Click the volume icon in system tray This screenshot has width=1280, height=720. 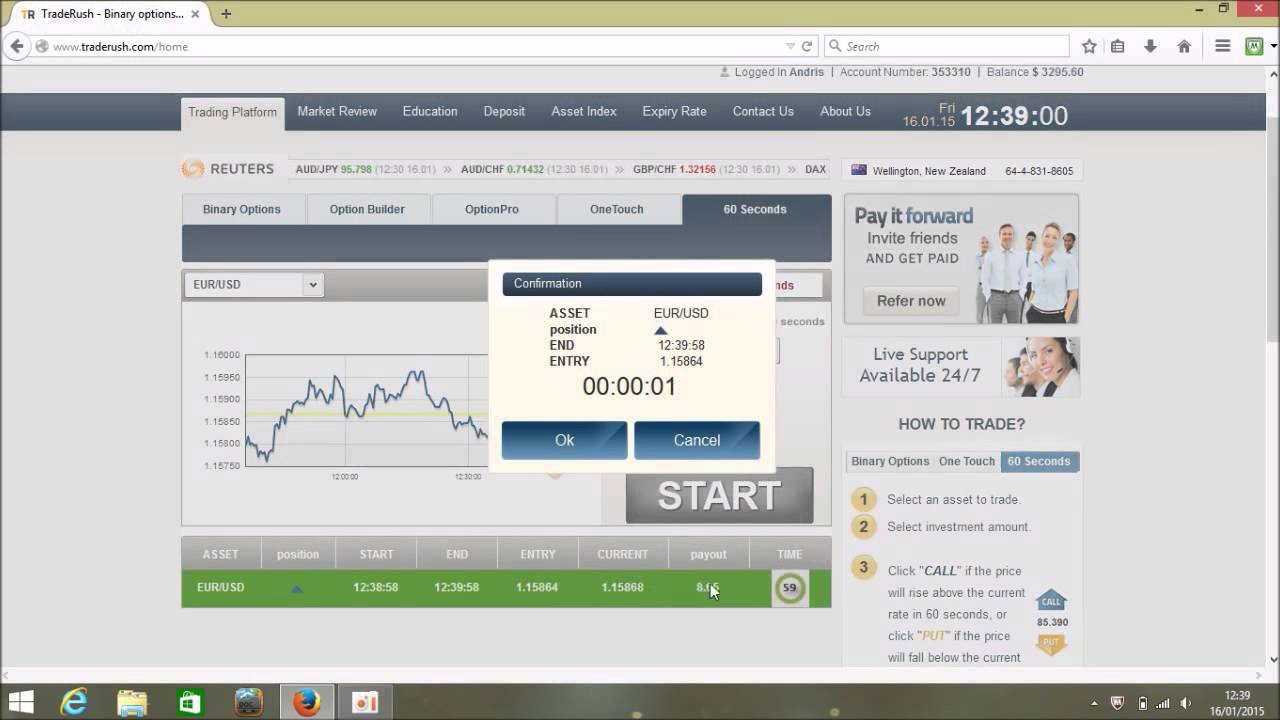pyautogui.click(x=1186, y=703)
